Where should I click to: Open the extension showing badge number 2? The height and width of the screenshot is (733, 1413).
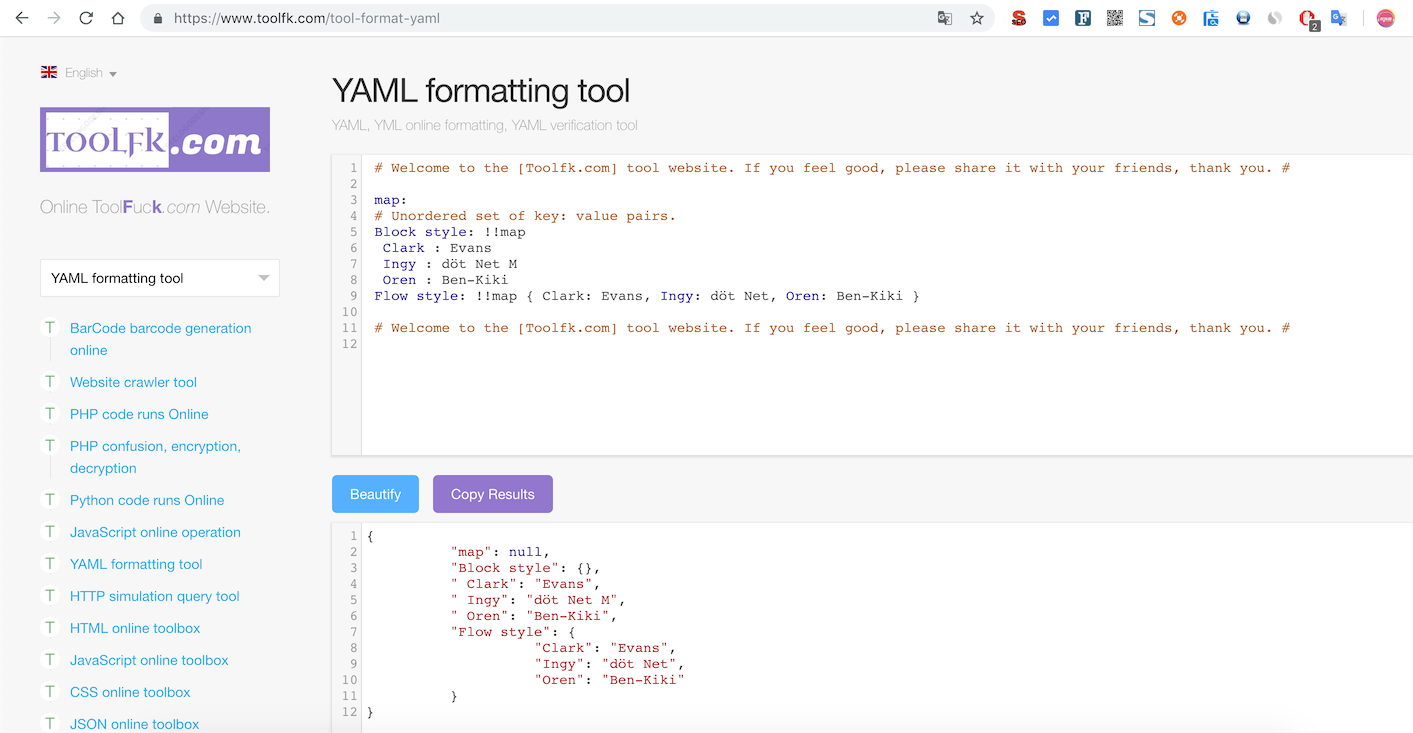1307,18
